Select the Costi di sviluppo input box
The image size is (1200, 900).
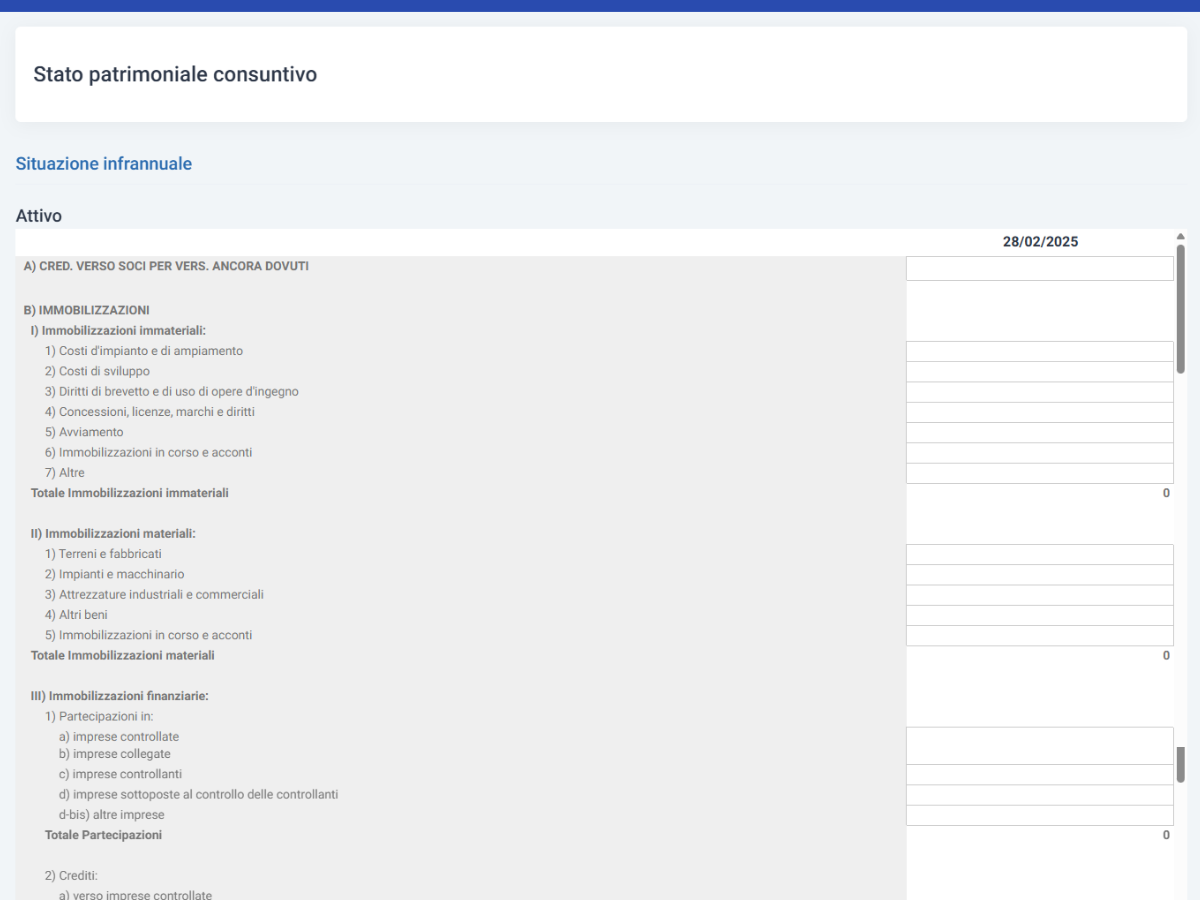1039,372
